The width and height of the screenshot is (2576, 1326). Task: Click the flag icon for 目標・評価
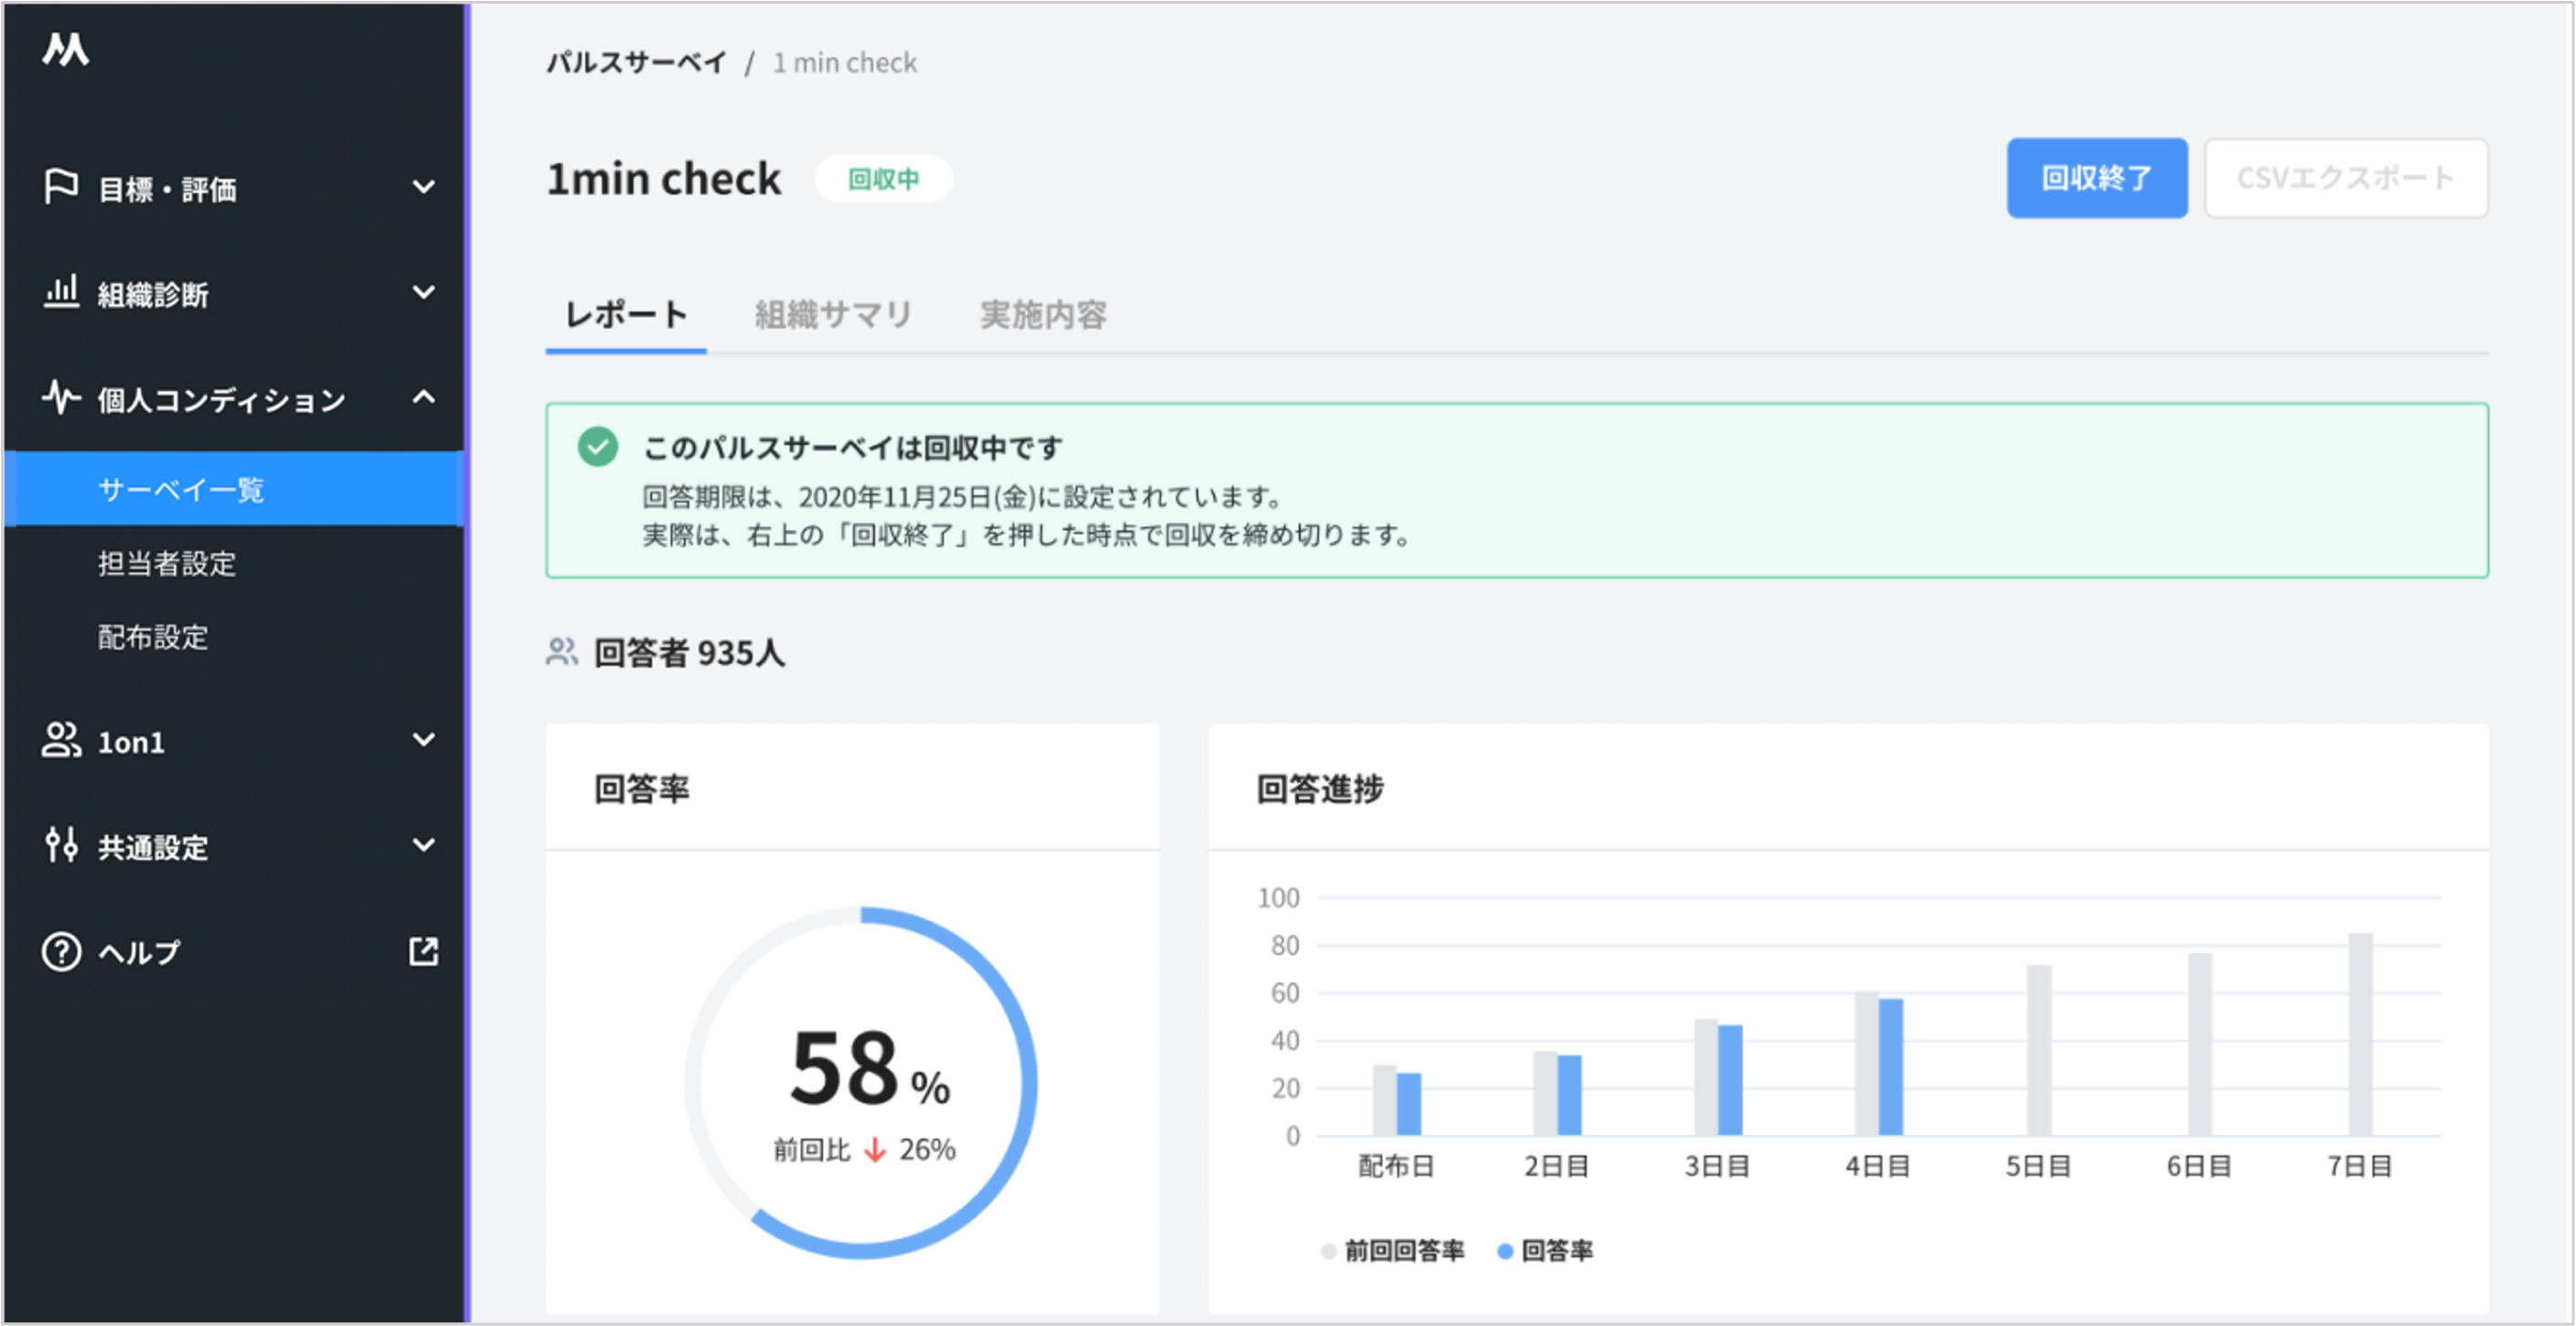tap(61, 186)
